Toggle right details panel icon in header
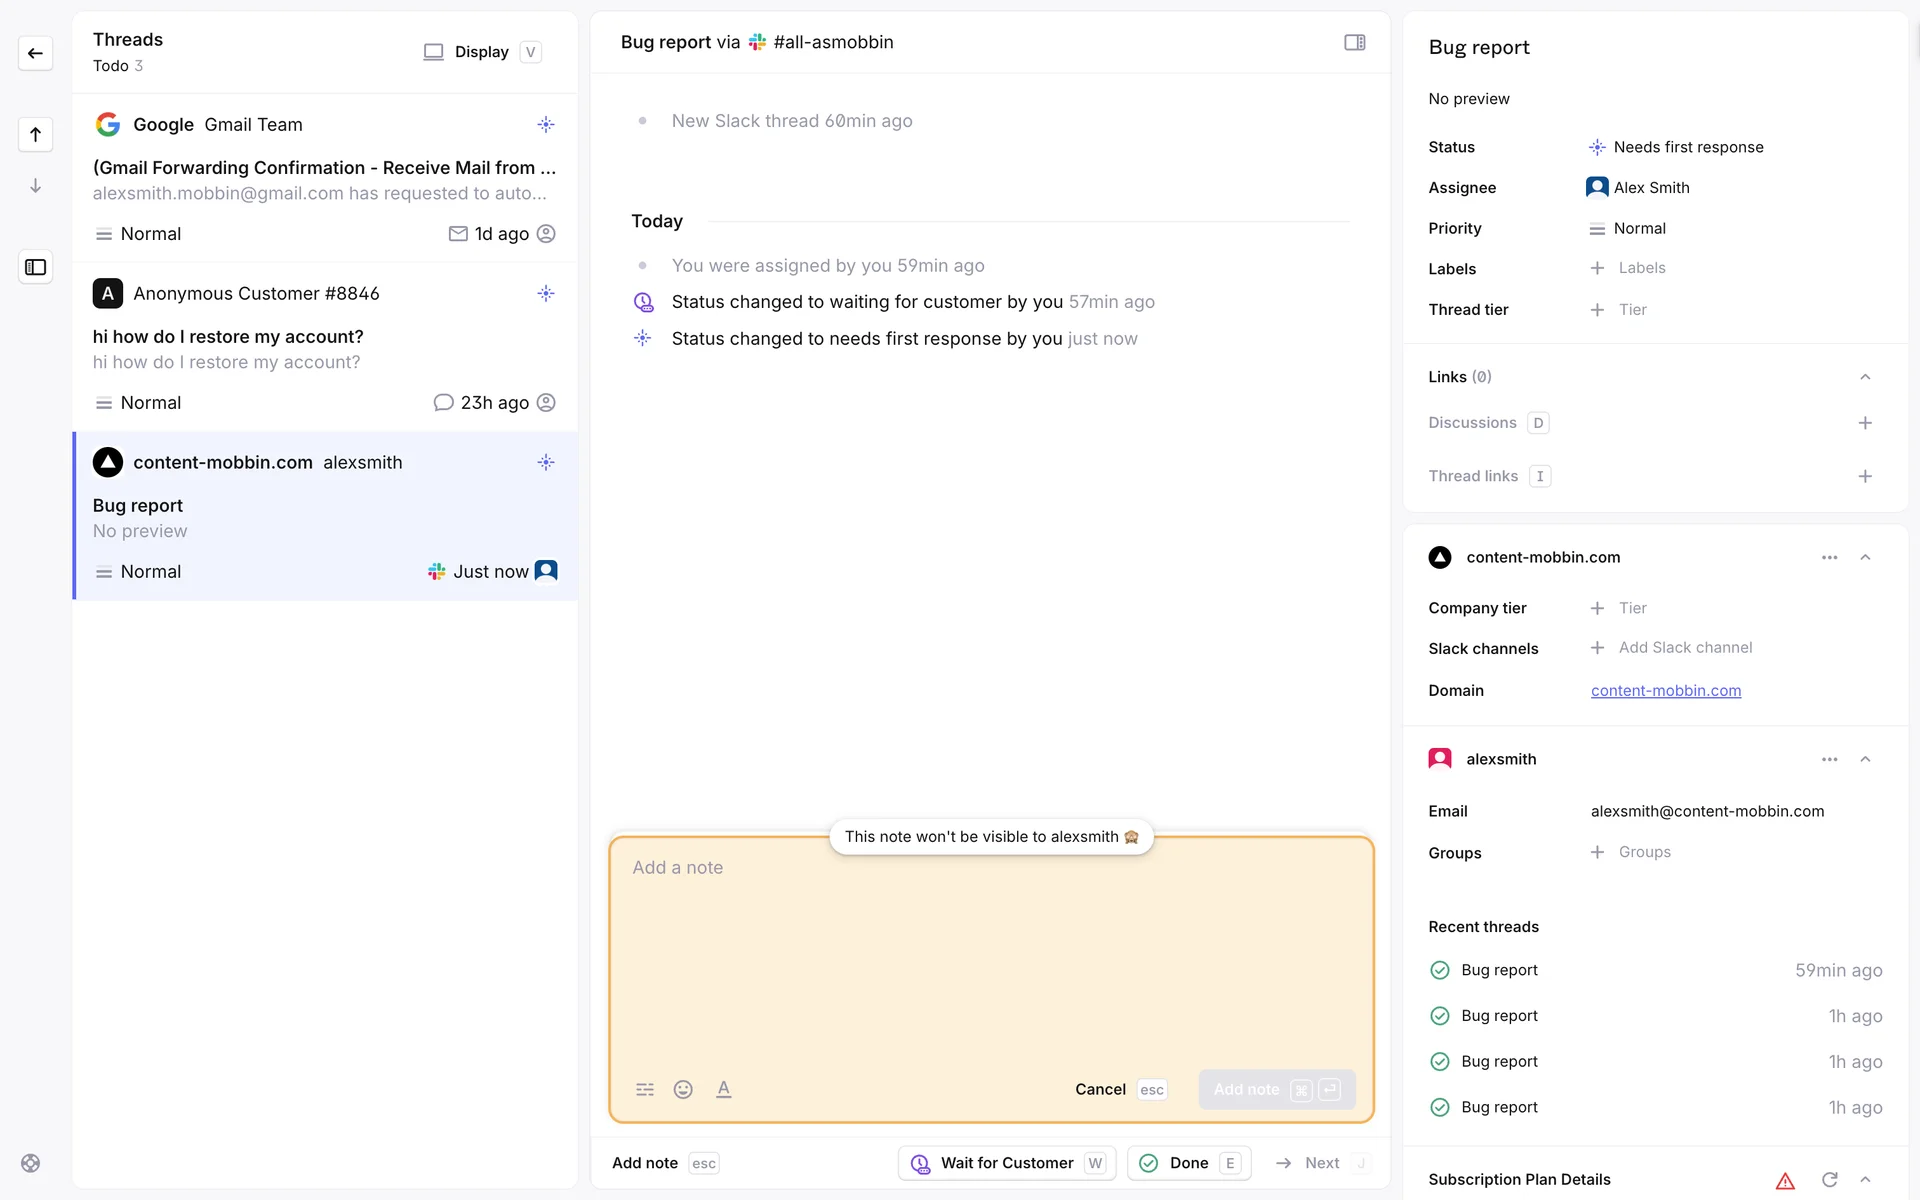Viewport: 1920px width, 1200px height. coord(1354,42)
